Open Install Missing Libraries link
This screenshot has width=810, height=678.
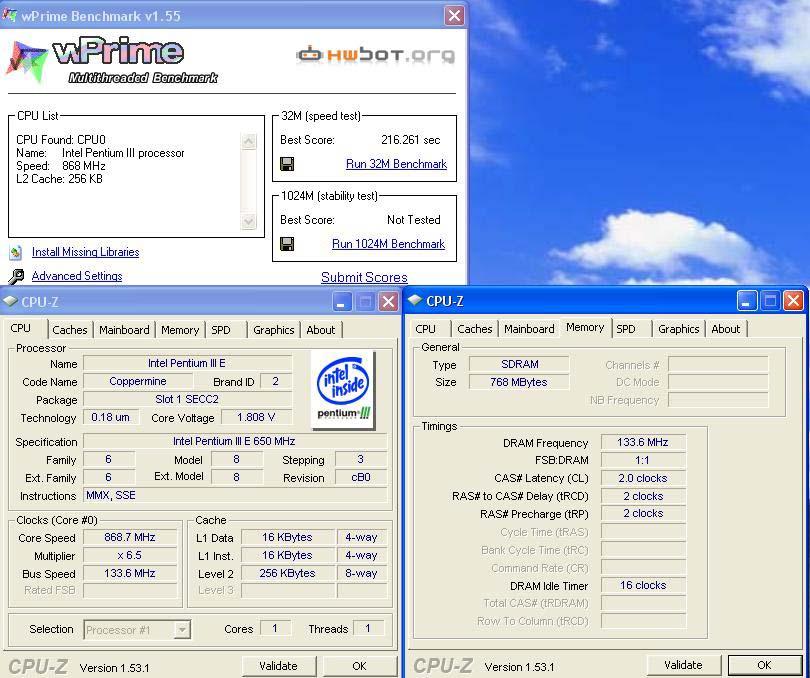85,252
